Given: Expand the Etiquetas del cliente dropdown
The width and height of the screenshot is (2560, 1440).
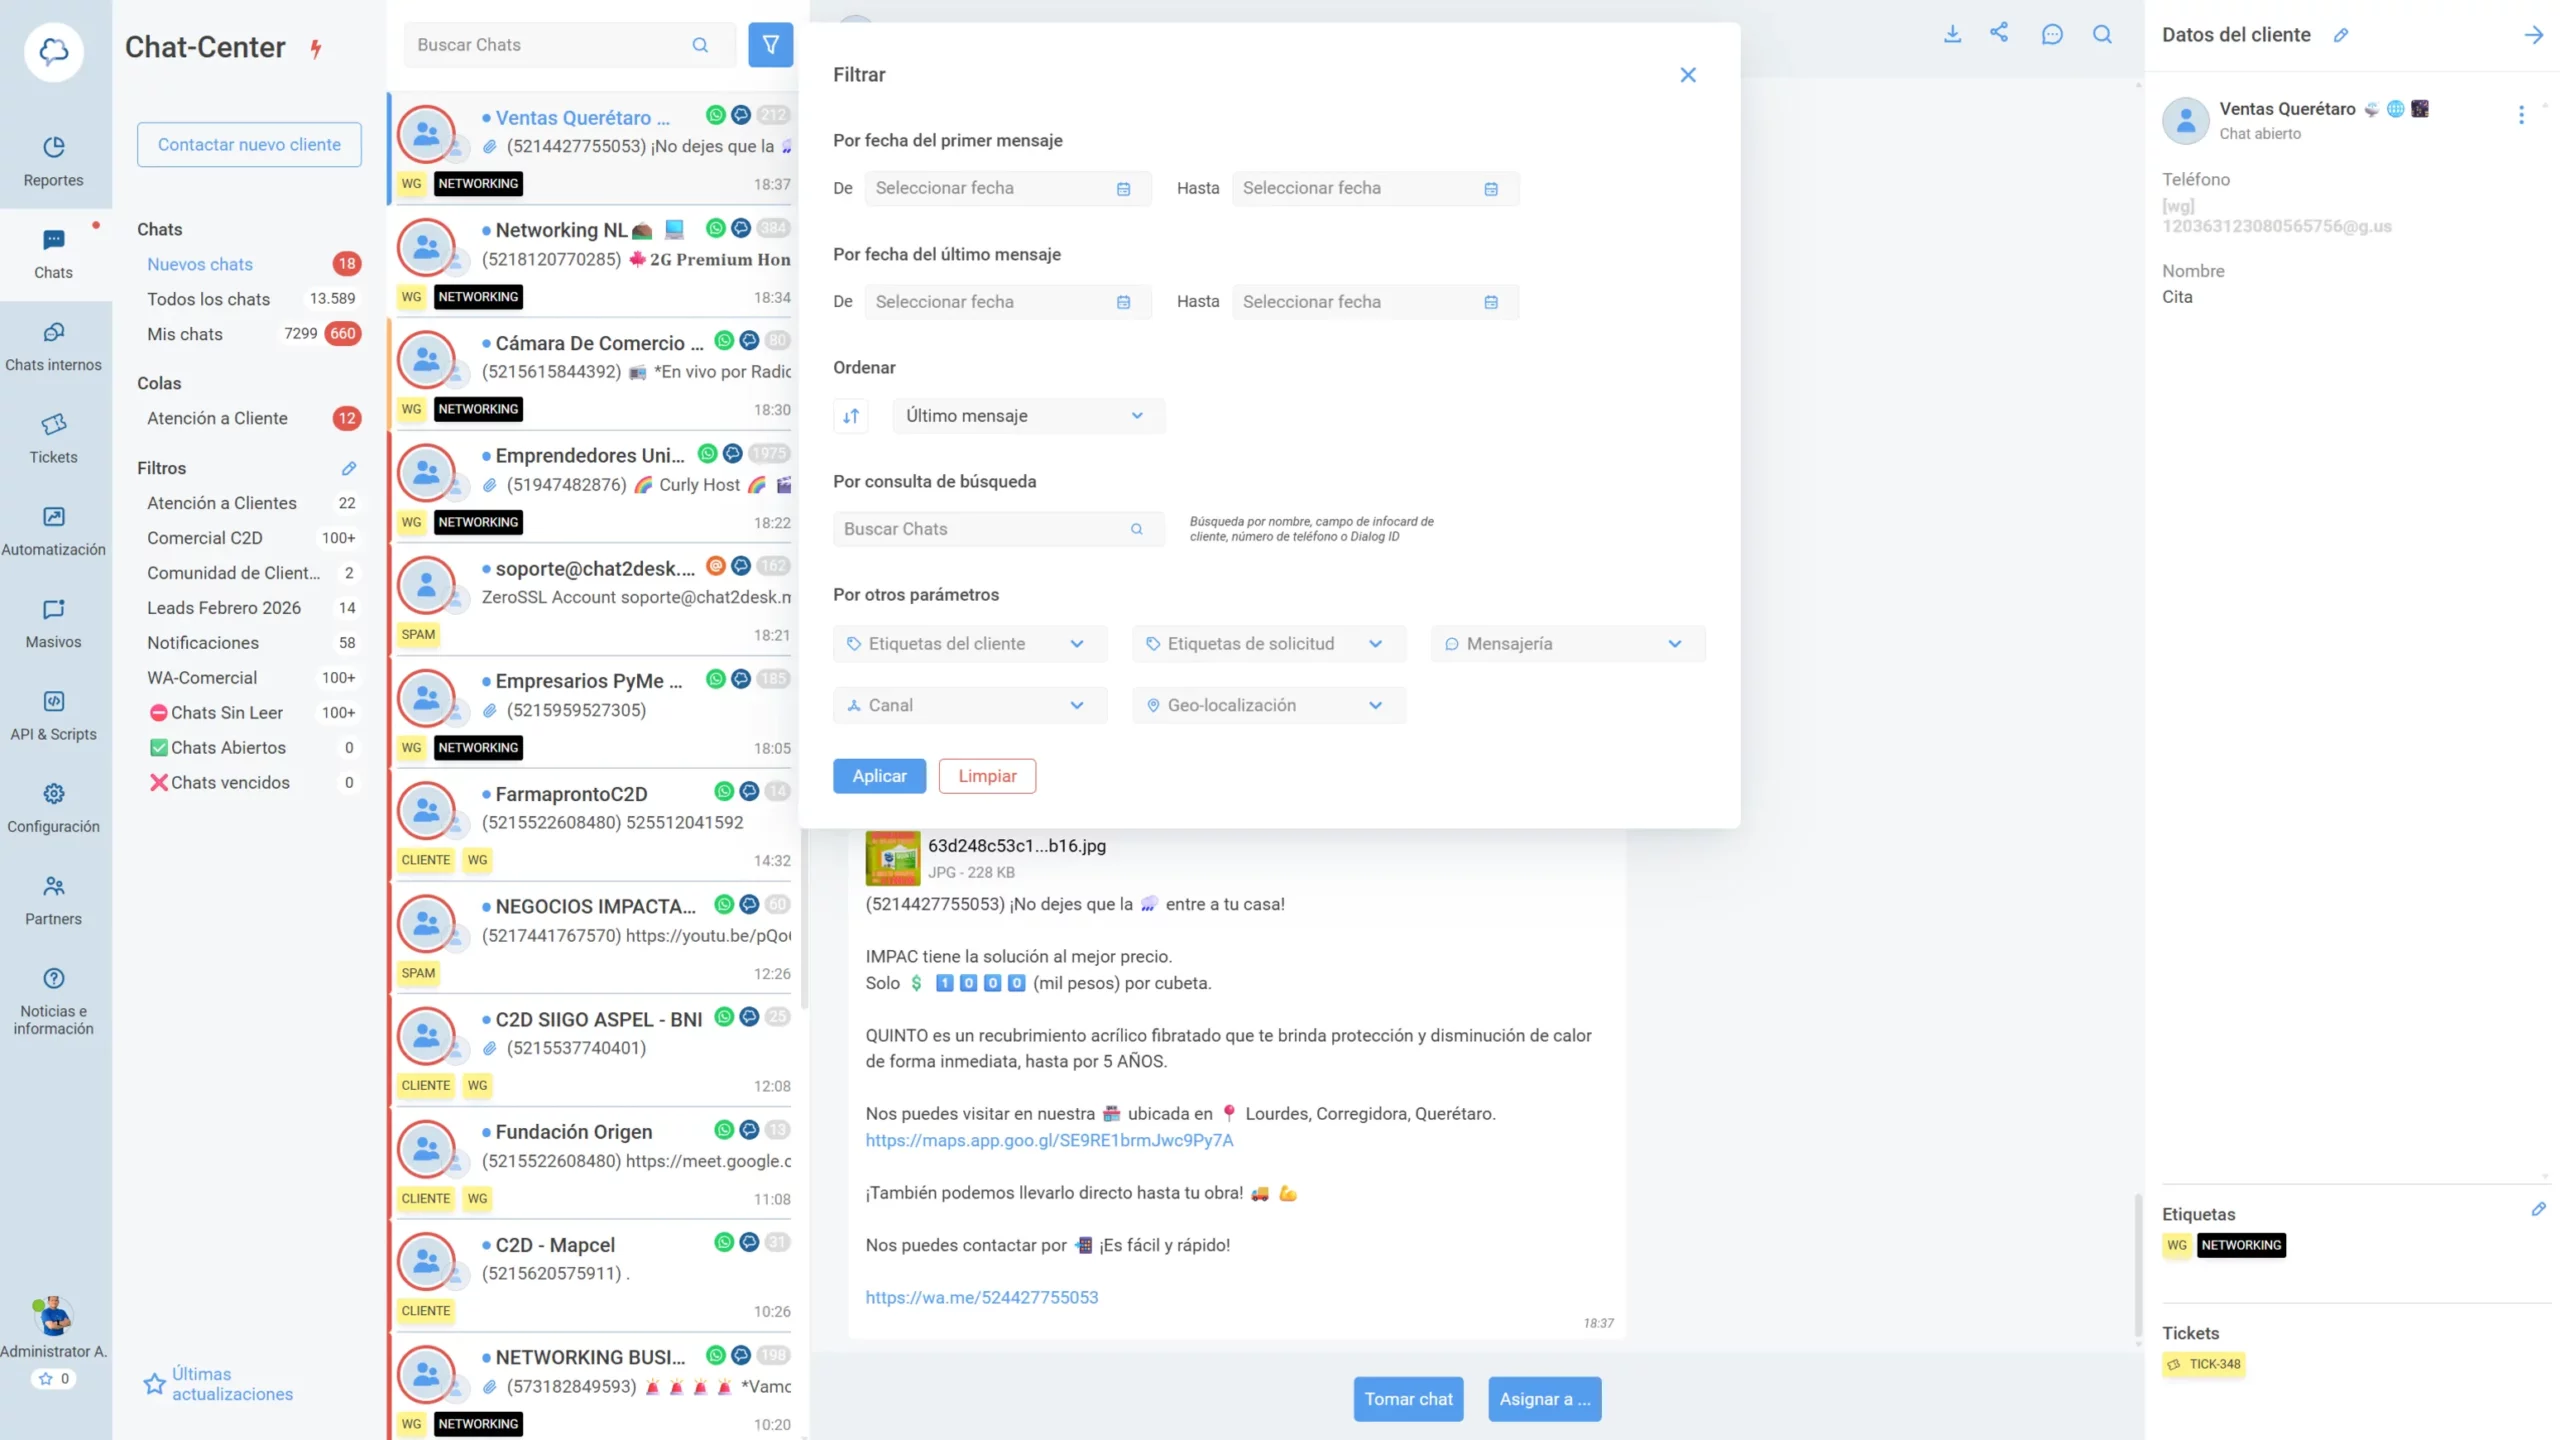Looking at the screenshot, I should 968,643.
